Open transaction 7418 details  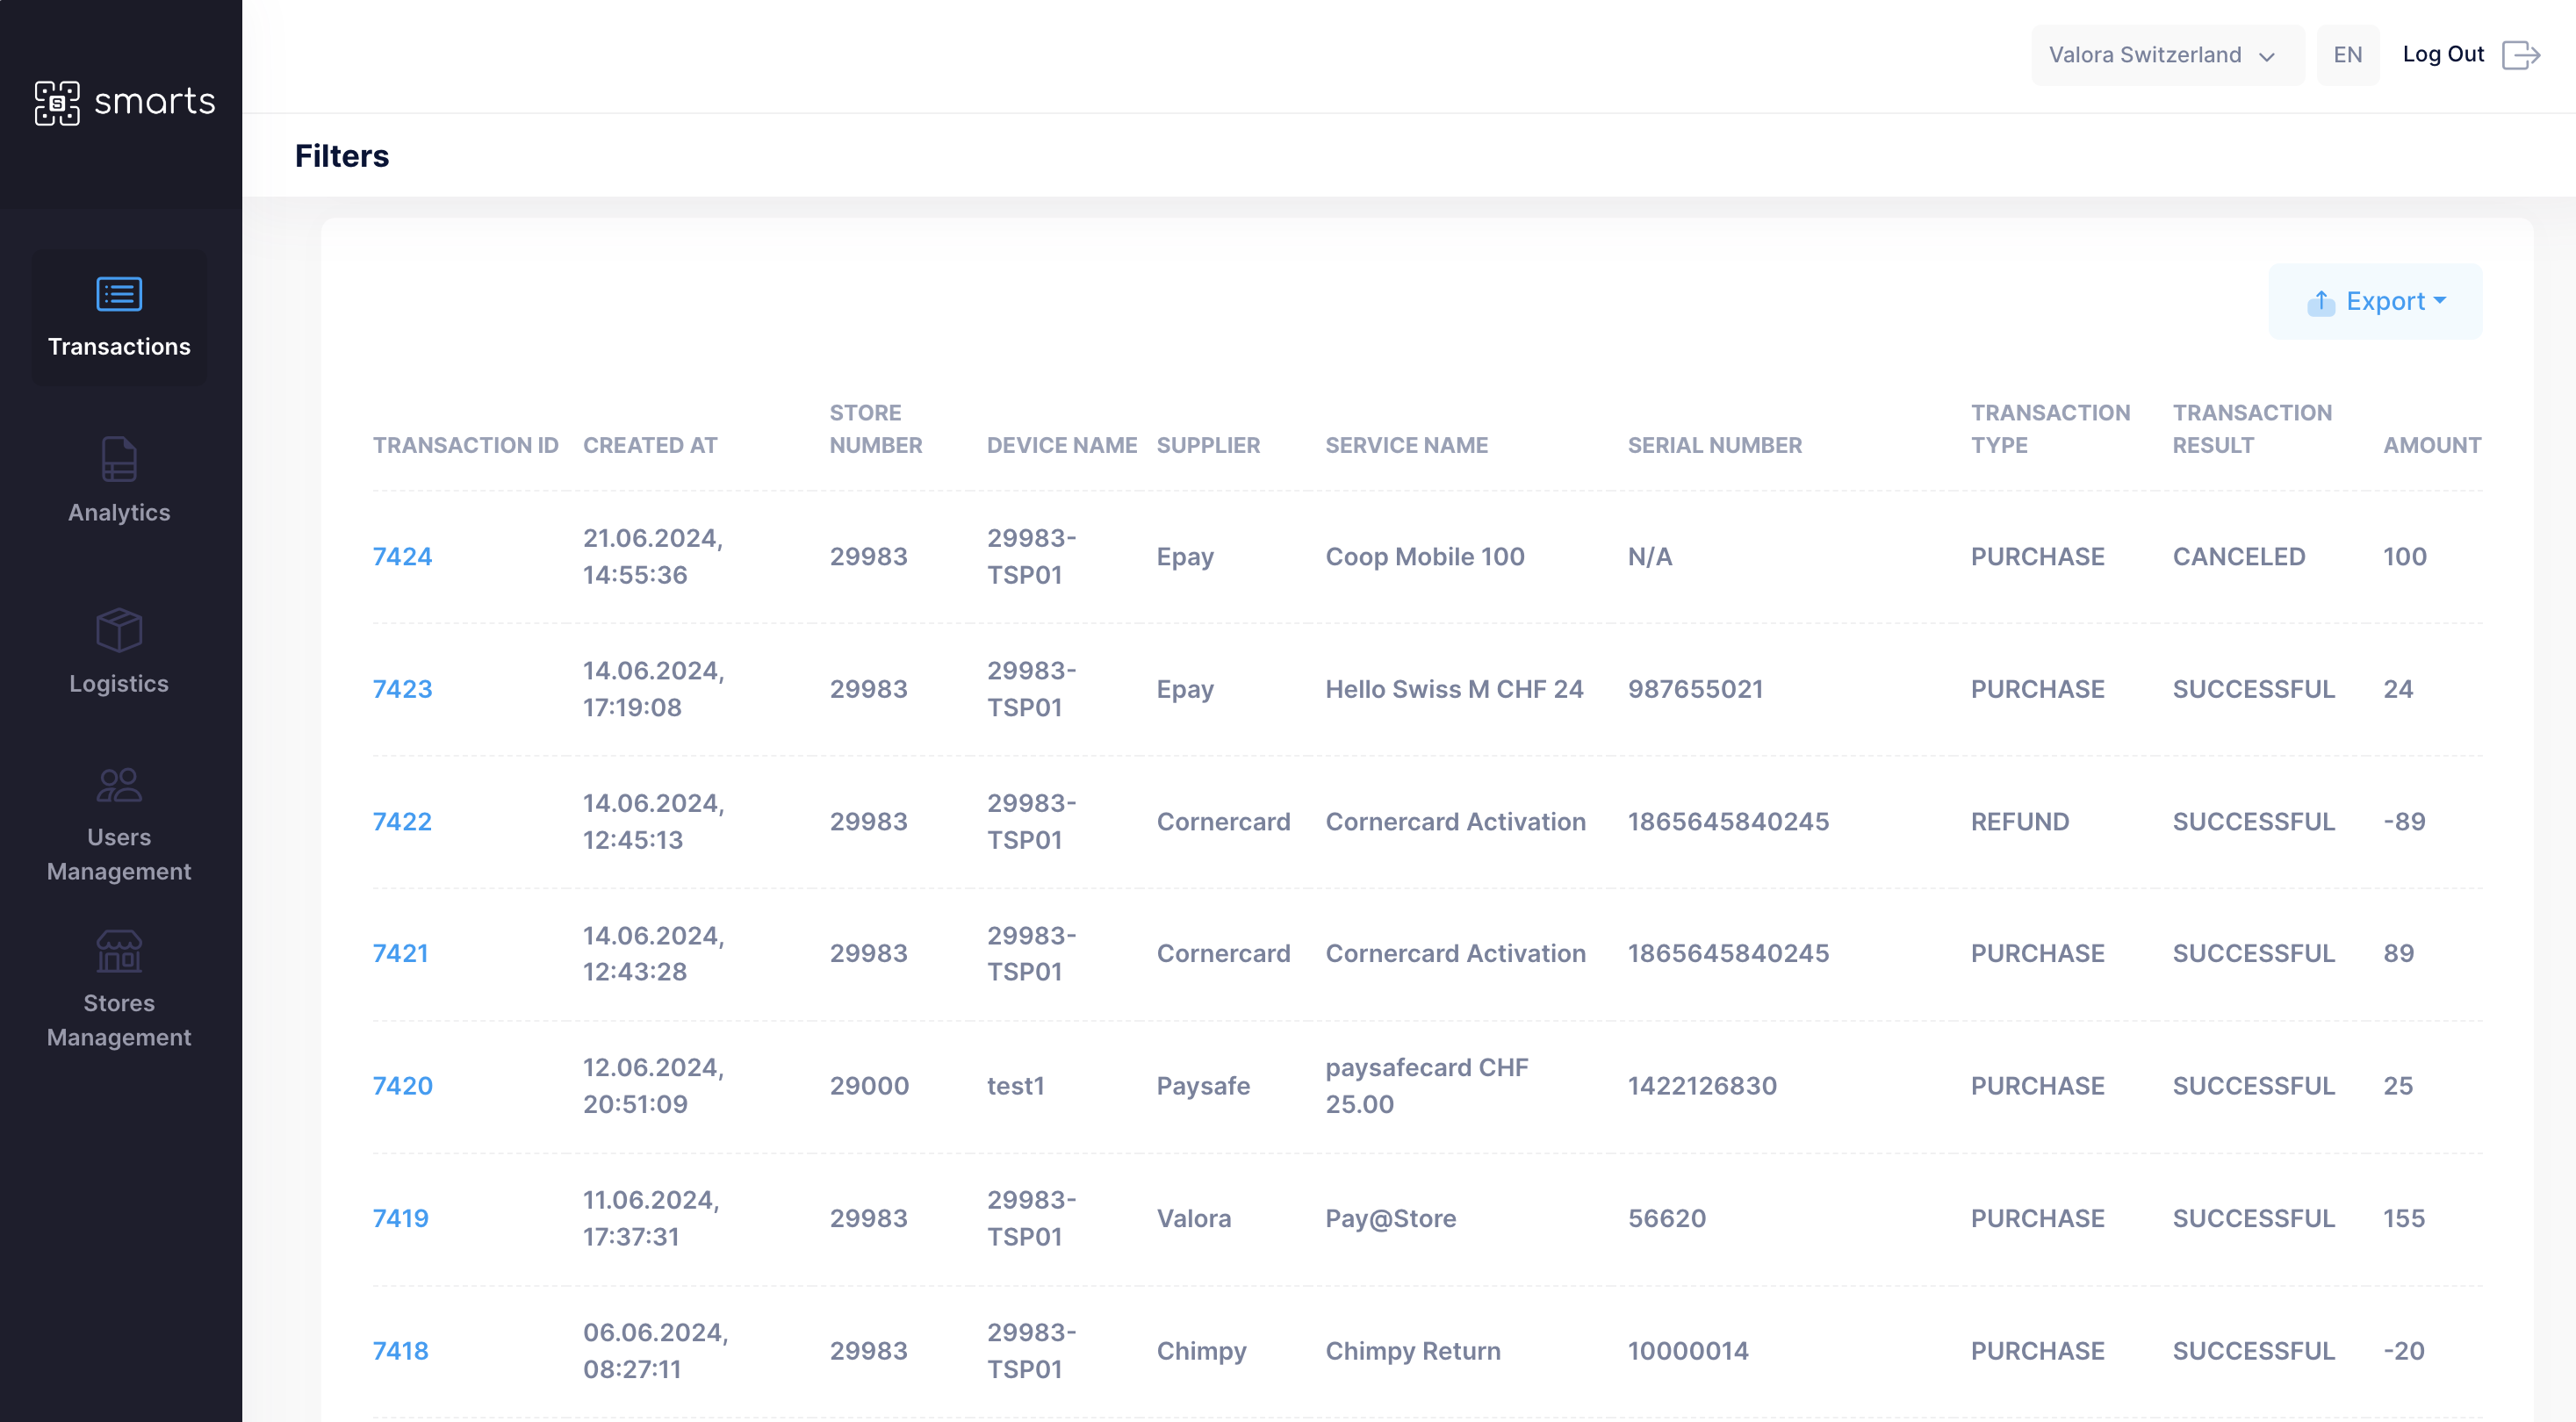pos(400,1351)
